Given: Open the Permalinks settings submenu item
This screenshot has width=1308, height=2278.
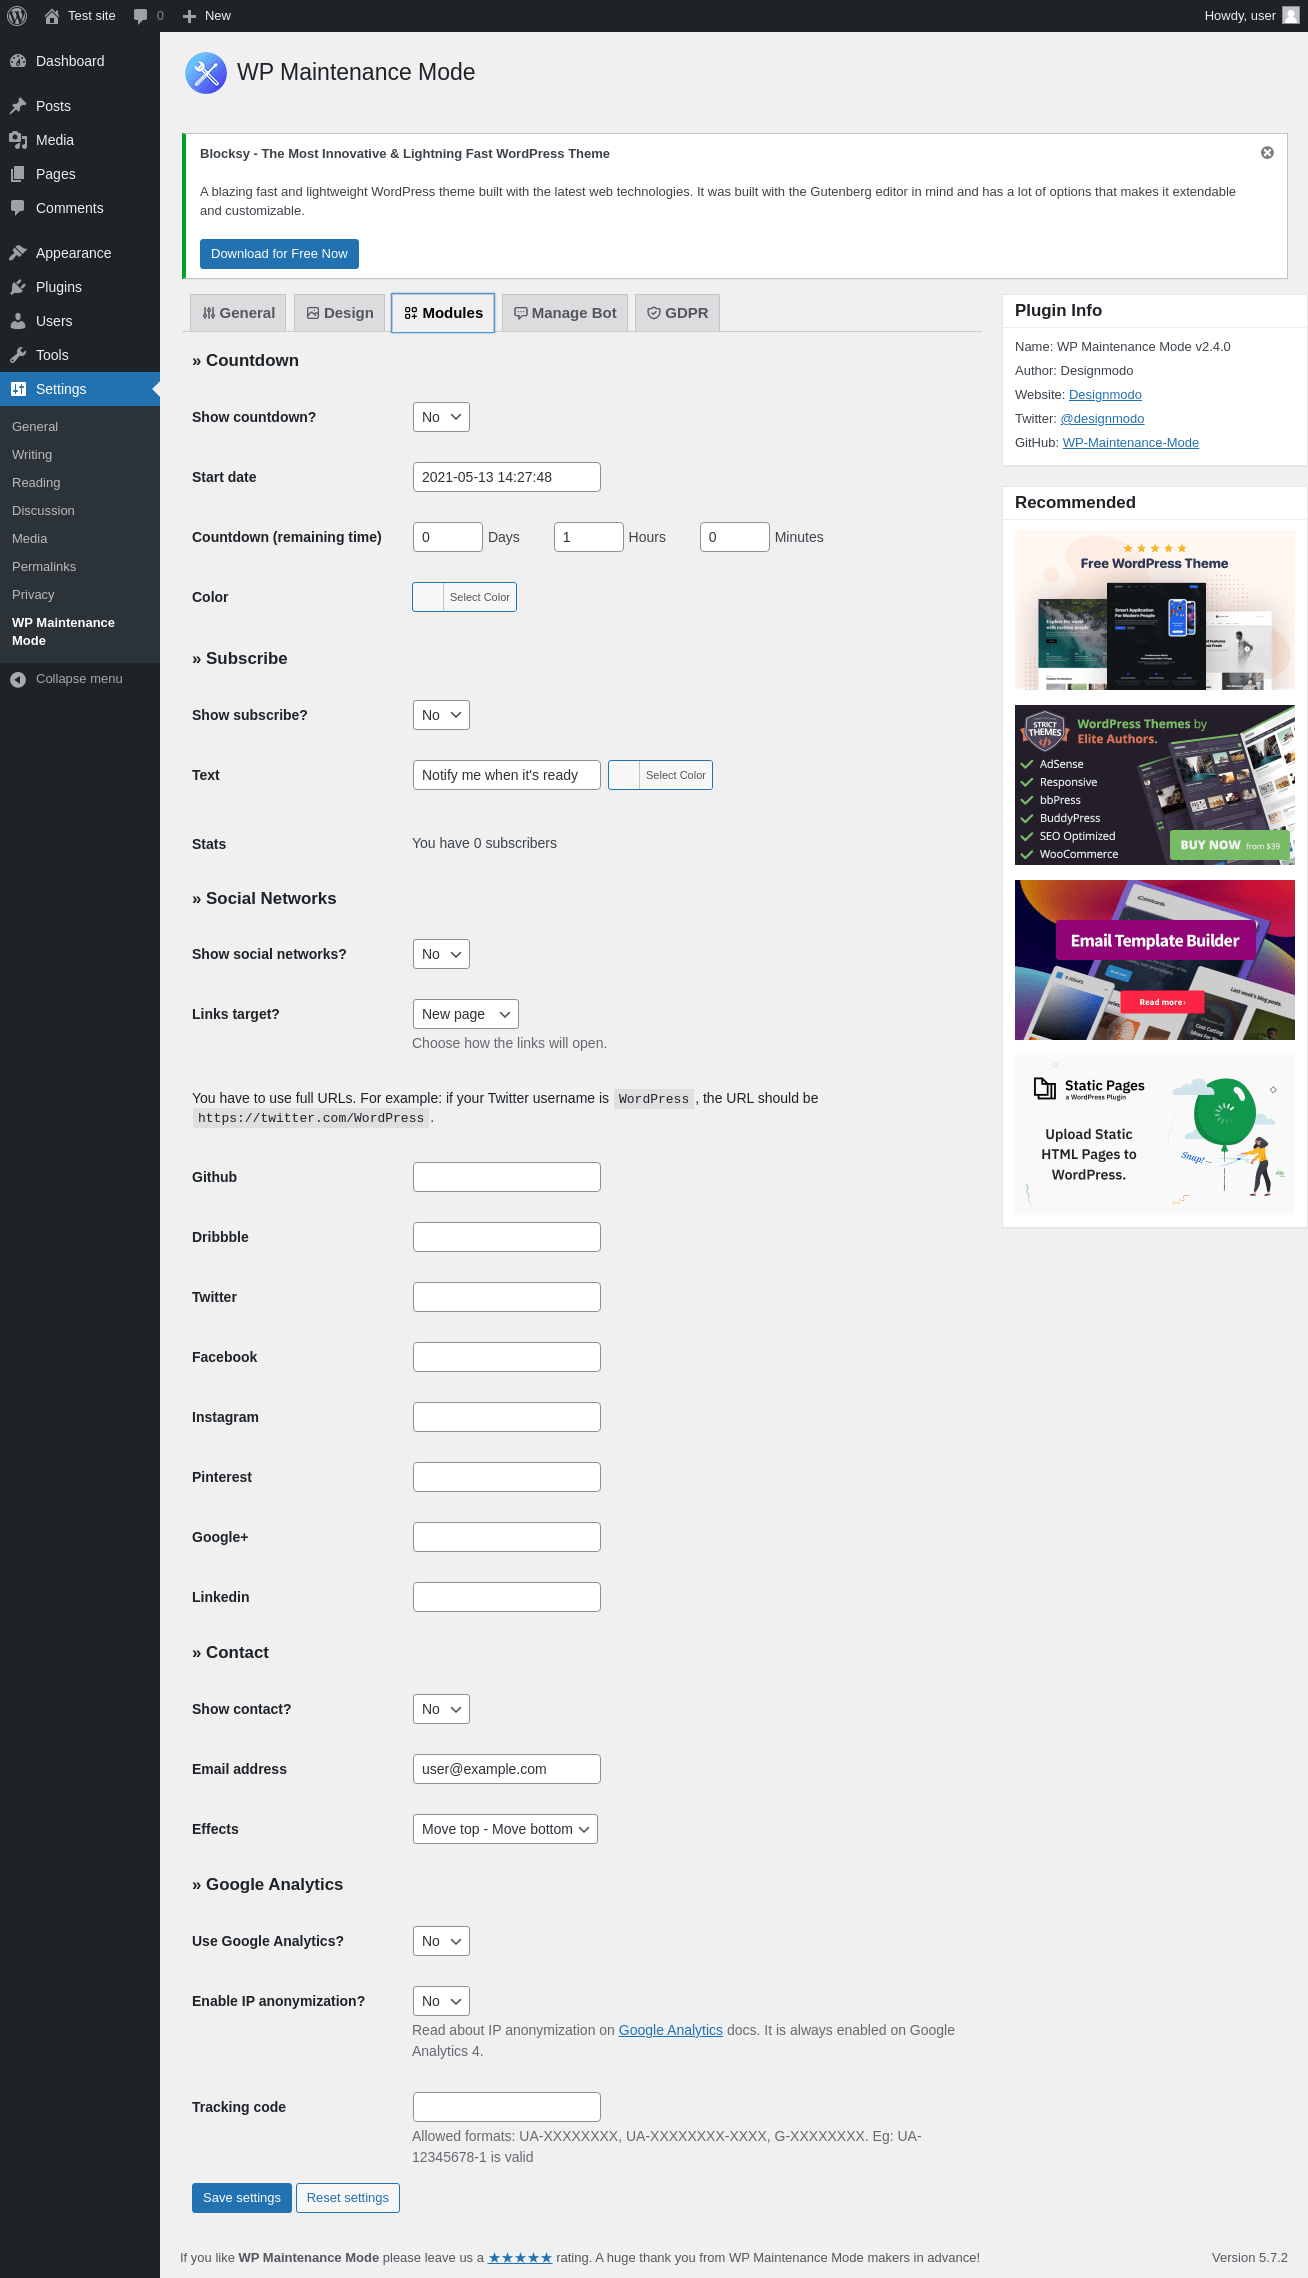Looking at the screenshot, I should pyautogui.click(x=44, y=567).
